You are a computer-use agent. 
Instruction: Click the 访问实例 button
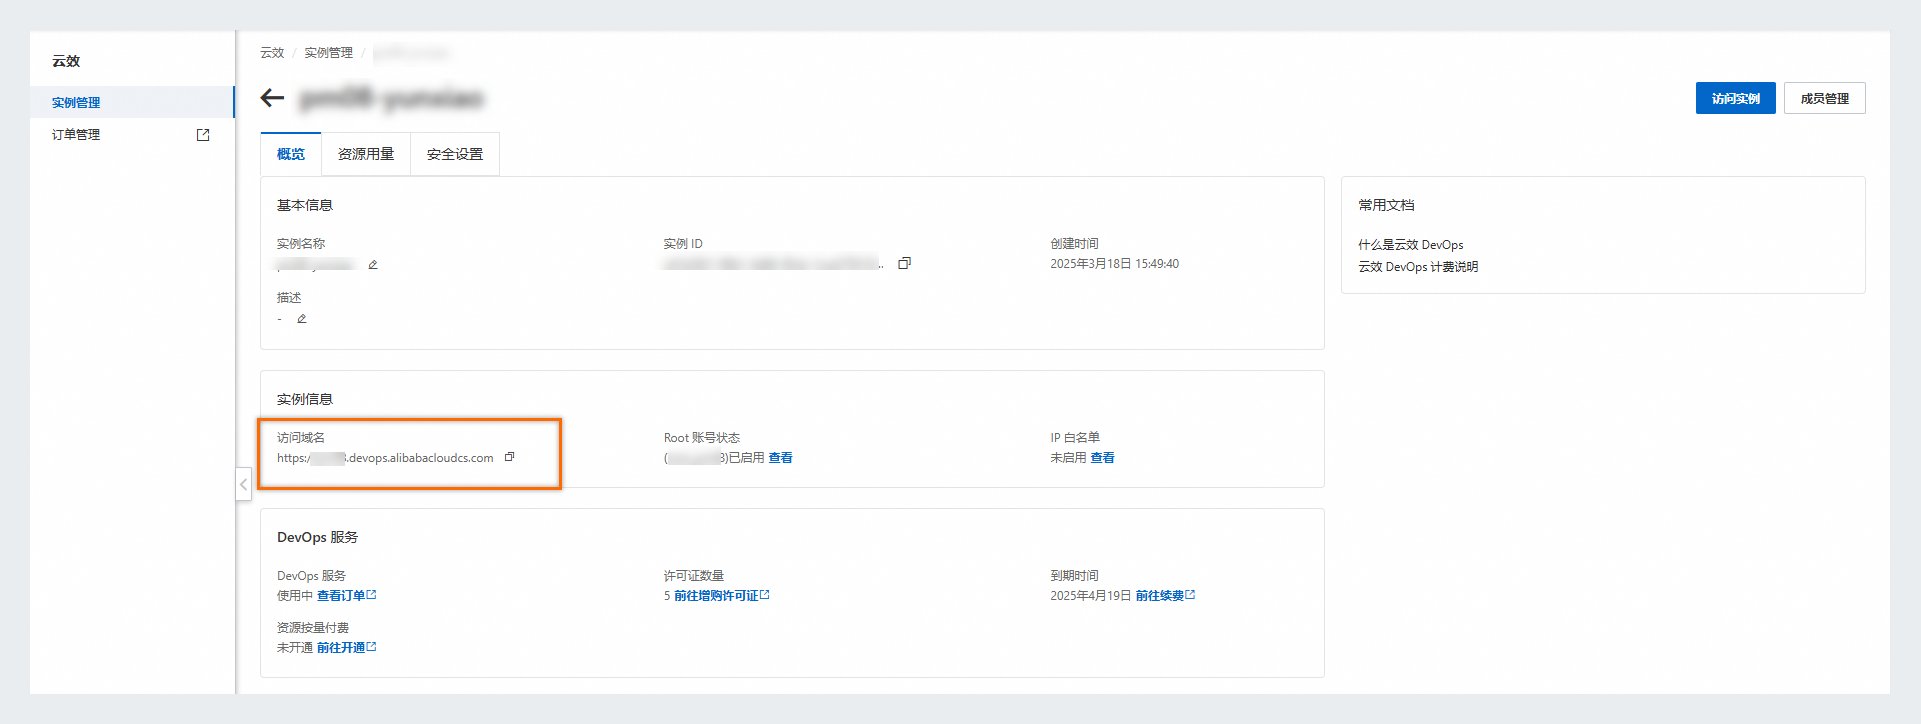click(x=1735, y=98)
